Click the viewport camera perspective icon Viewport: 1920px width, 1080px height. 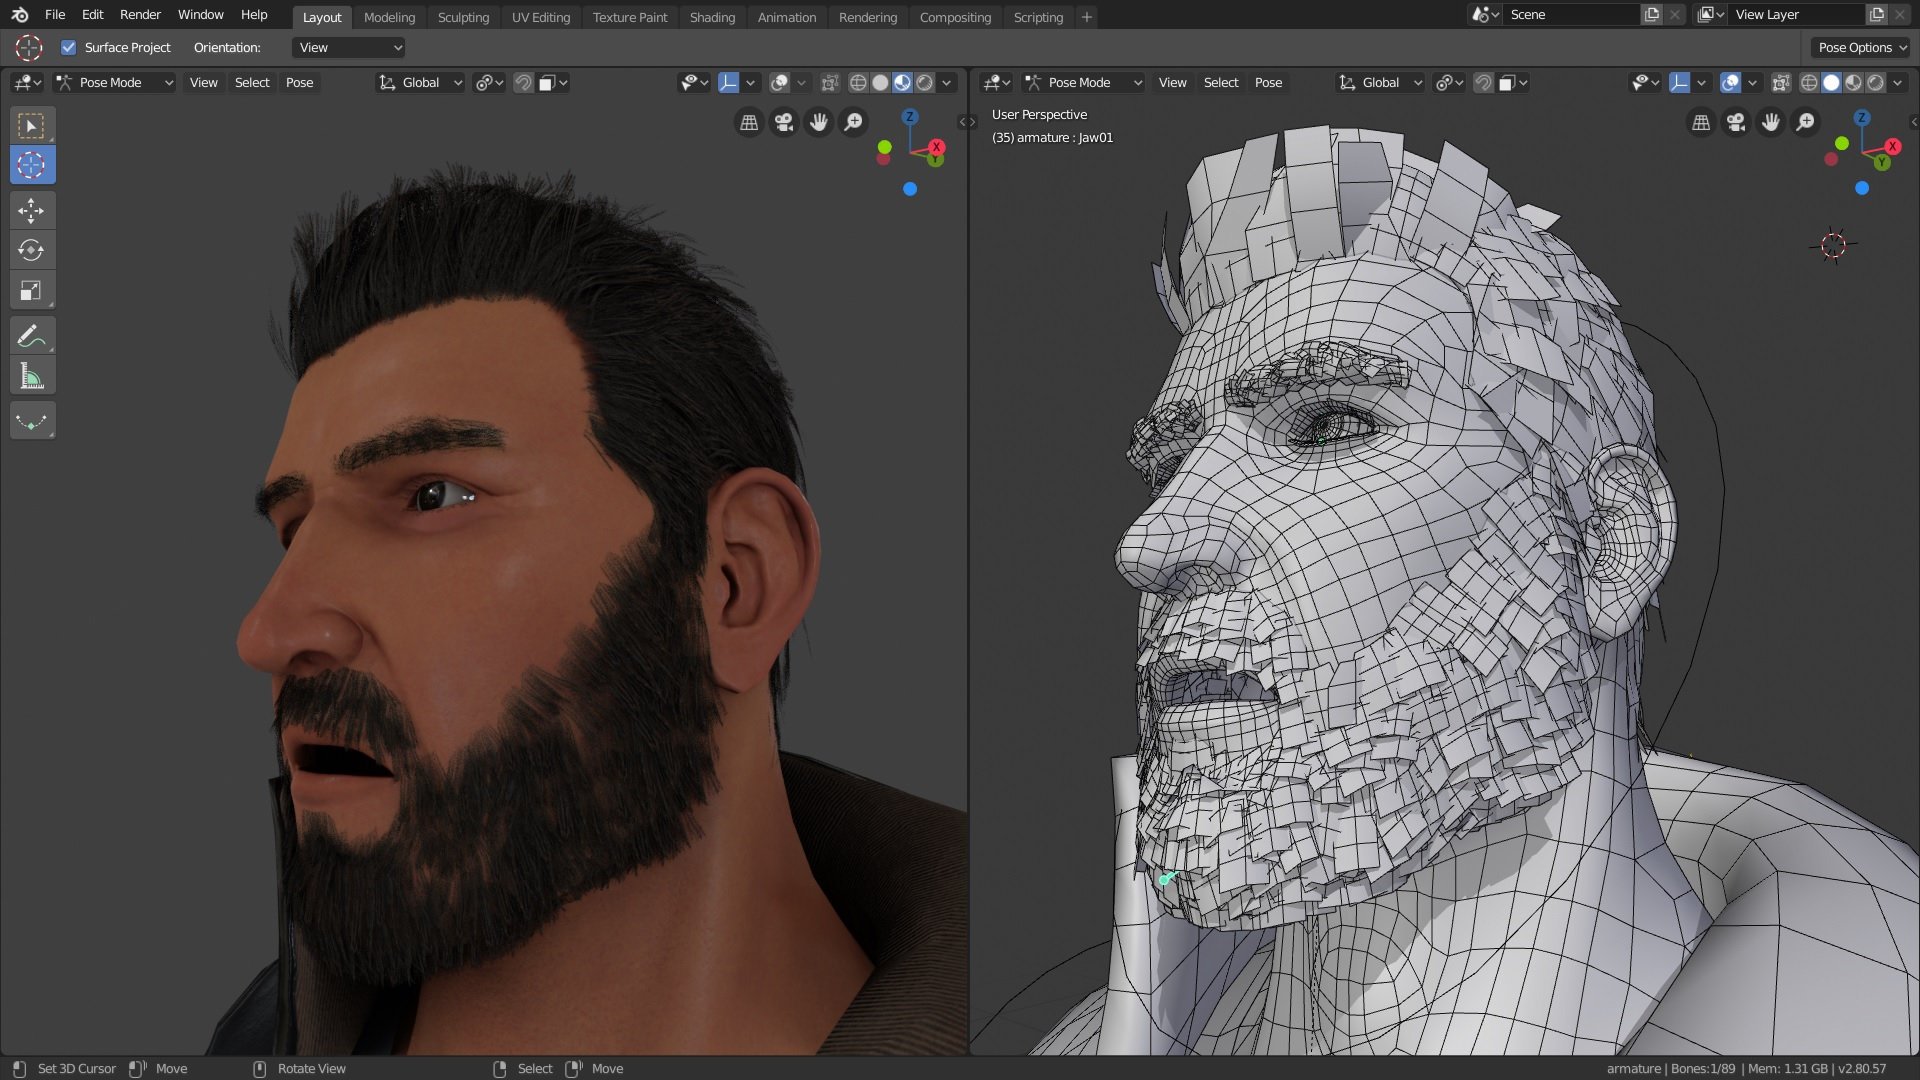(x=783, y=120)
